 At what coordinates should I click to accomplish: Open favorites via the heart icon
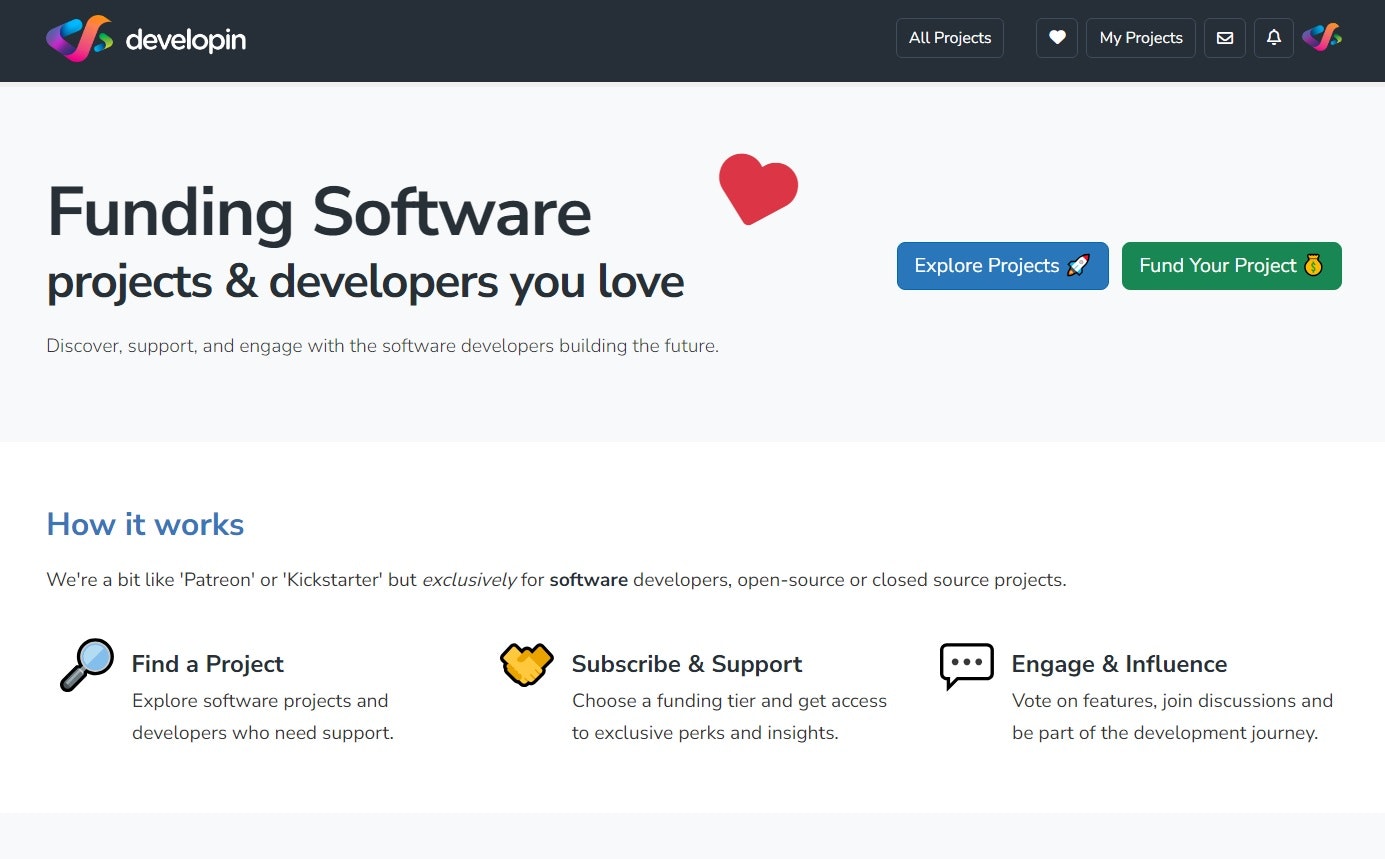[1057, 37]
